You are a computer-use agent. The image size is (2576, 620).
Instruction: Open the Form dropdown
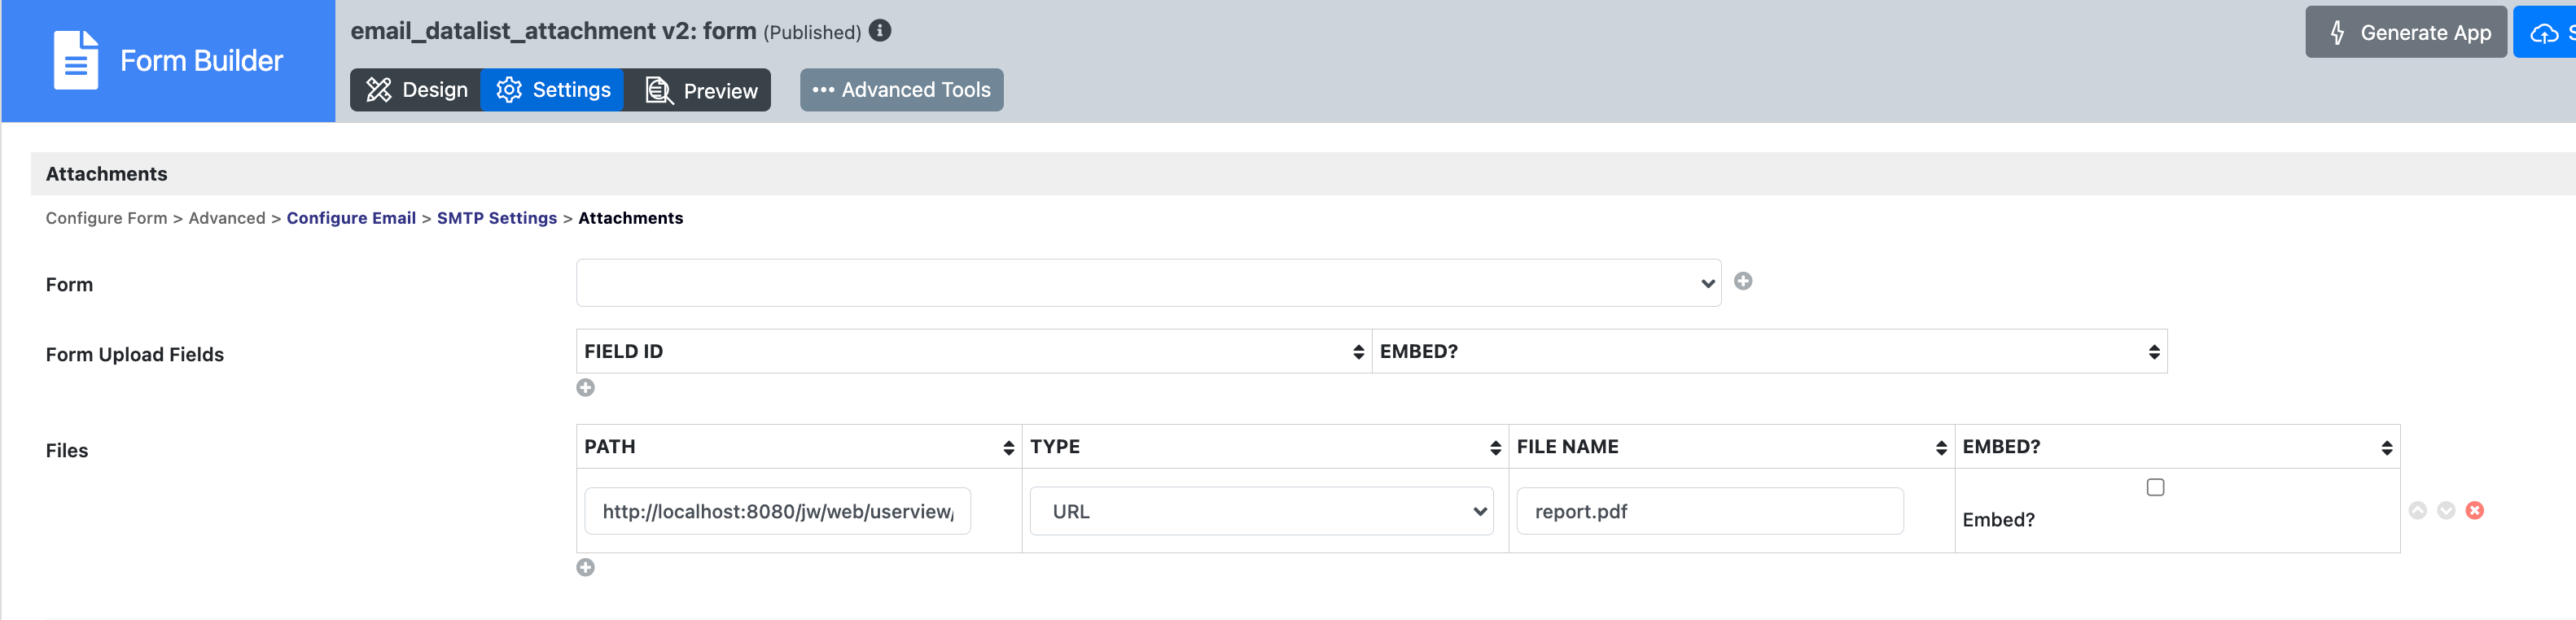point(1148,283)
